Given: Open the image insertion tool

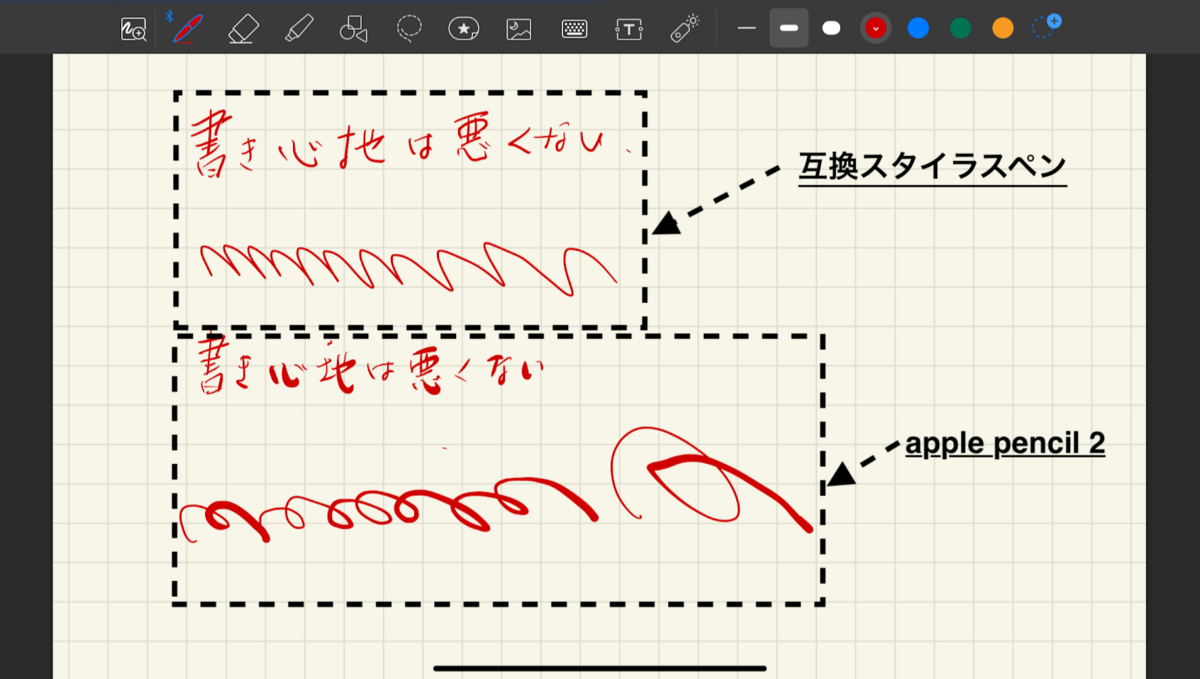Looking at the screenshot, I should tap(520, 27).
